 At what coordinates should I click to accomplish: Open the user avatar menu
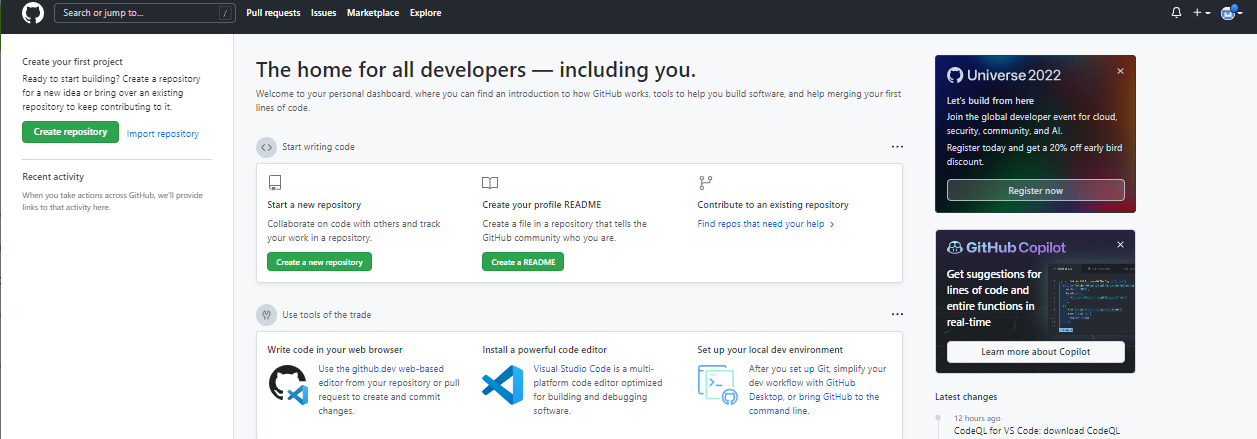[x=1231, y=13]
